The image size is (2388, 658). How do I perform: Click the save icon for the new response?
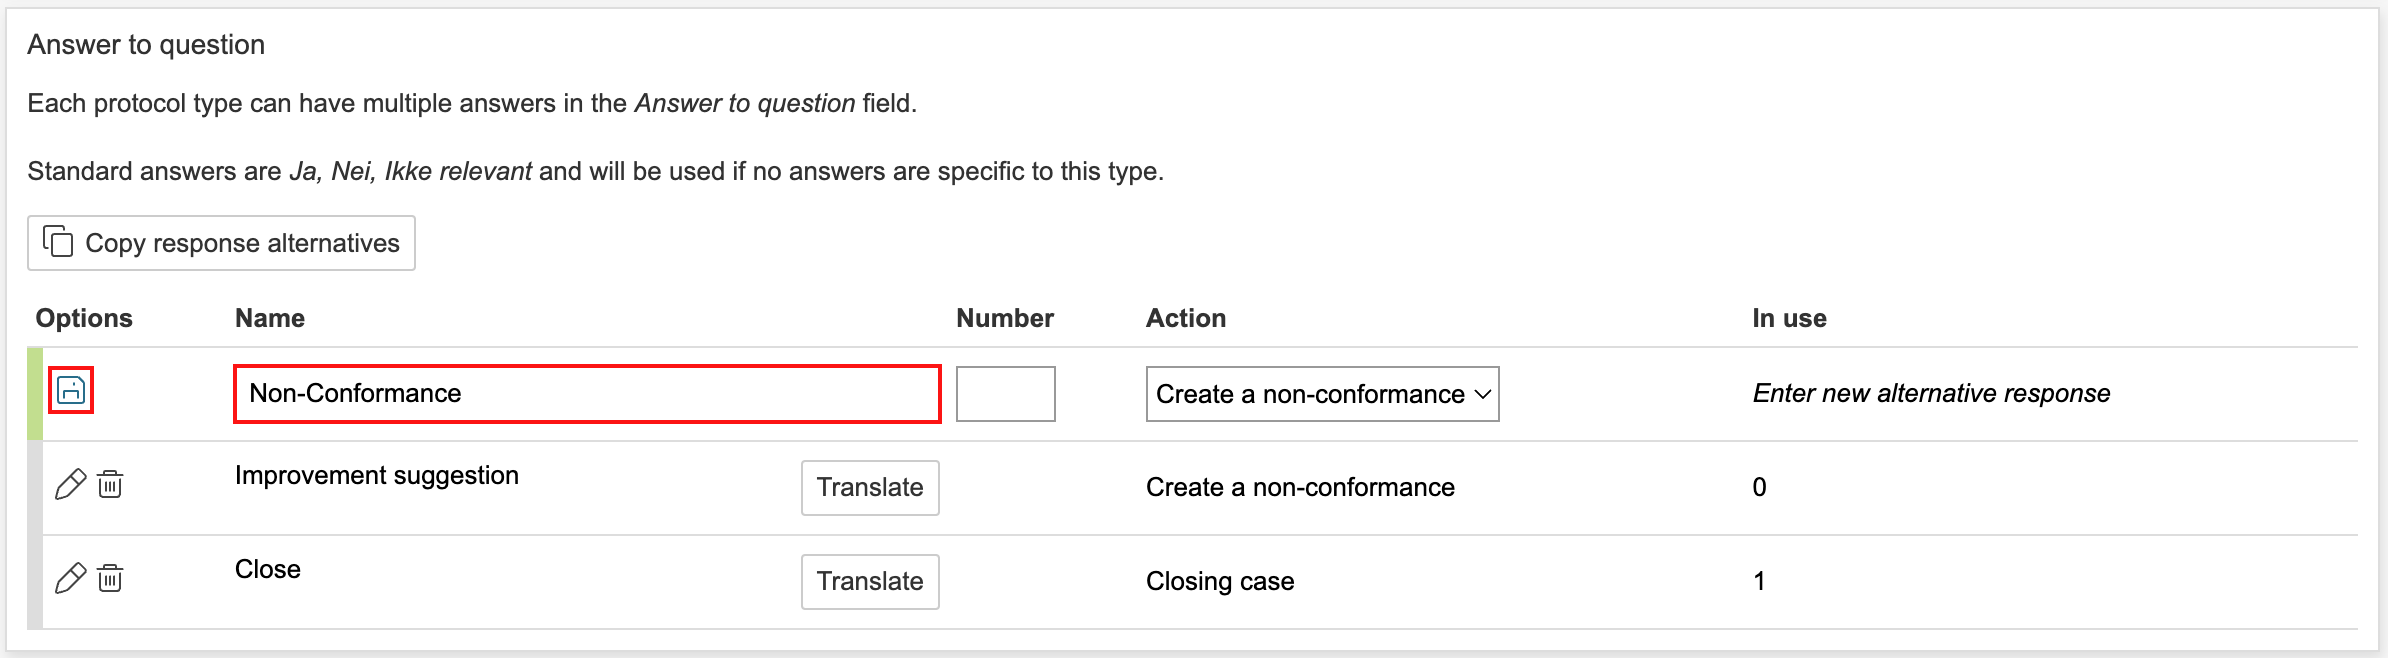pos(71,391)
